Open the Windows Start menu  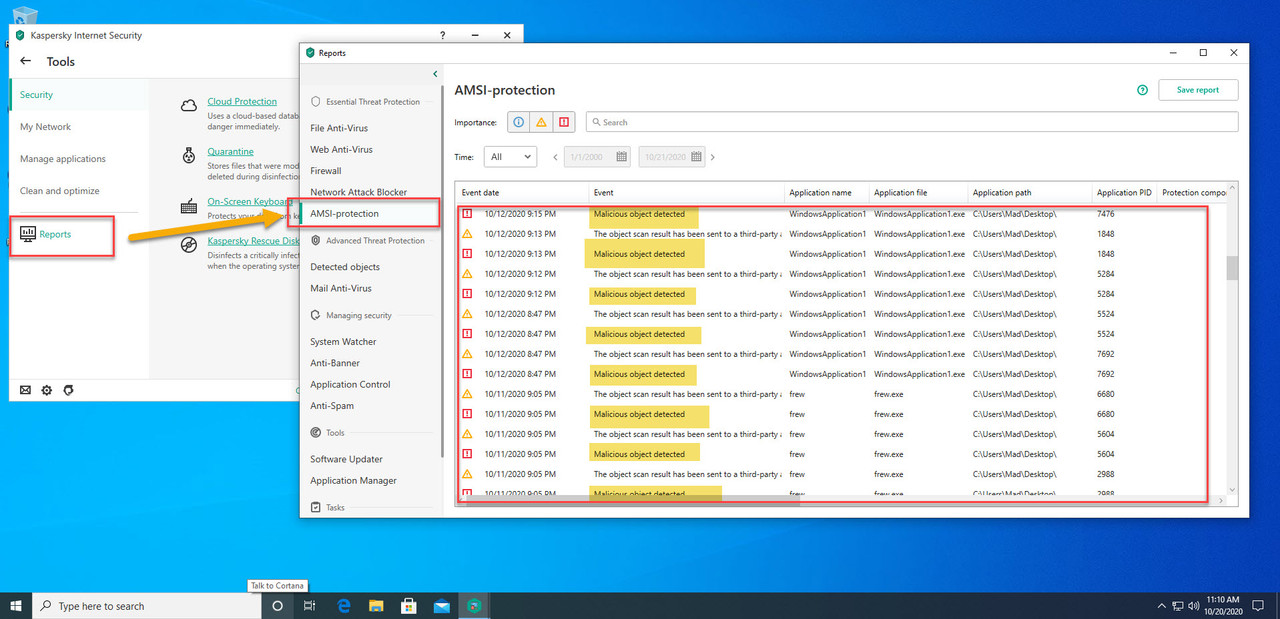point(16,606)
